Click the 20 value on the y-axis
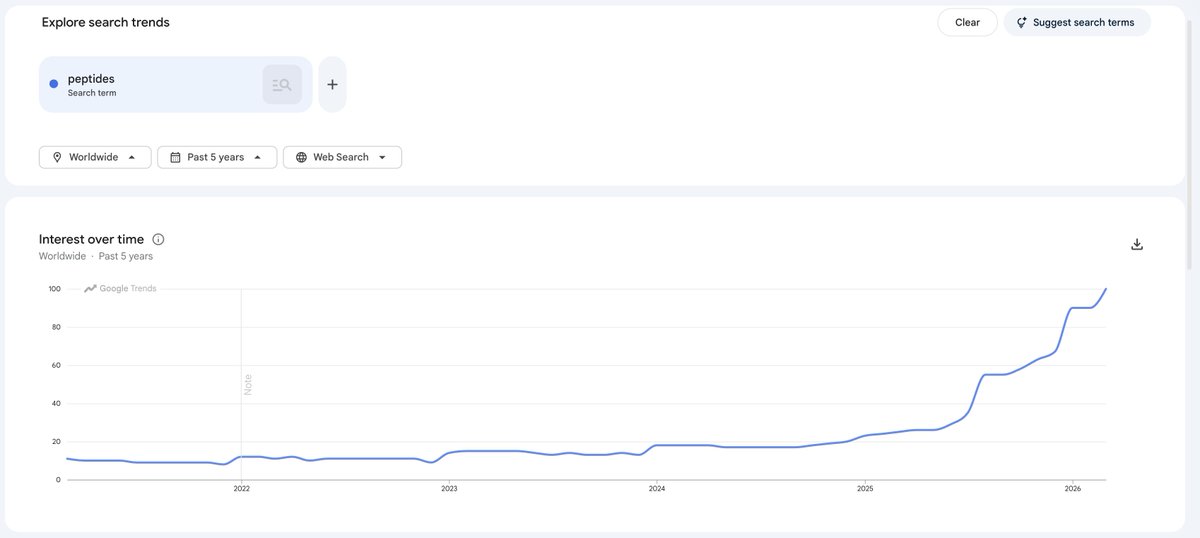Viewport: 1200px width, 538px height. [x=56, y=441]
